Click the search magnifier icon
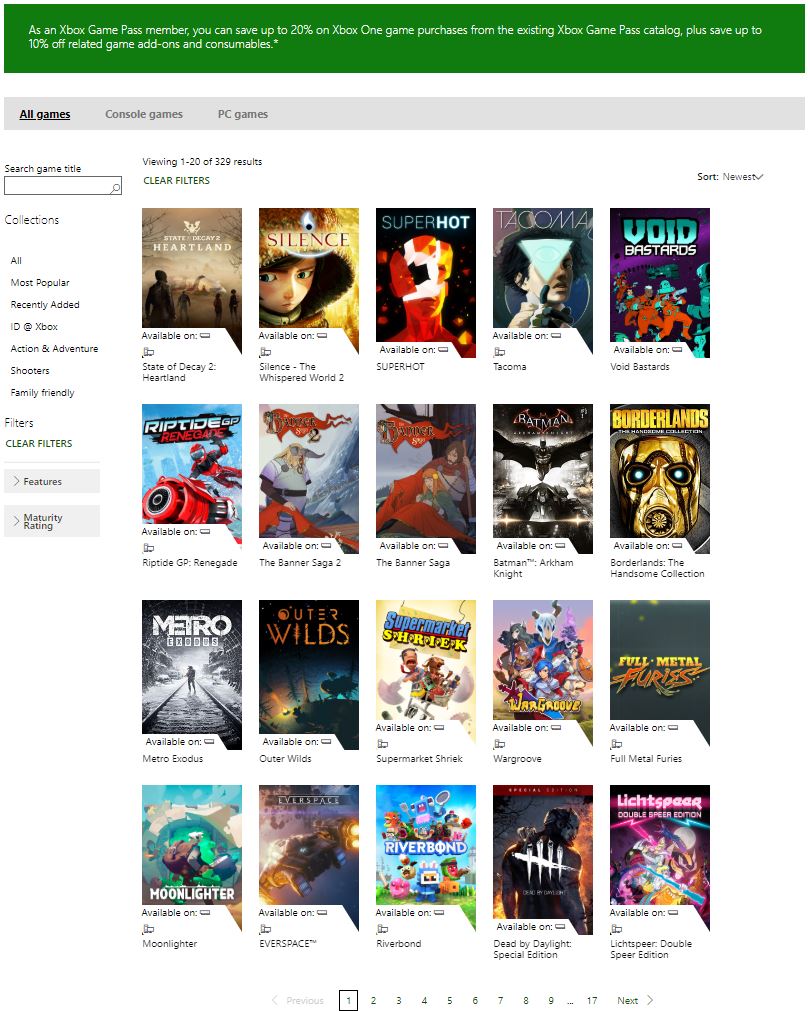 click(115, 188)
